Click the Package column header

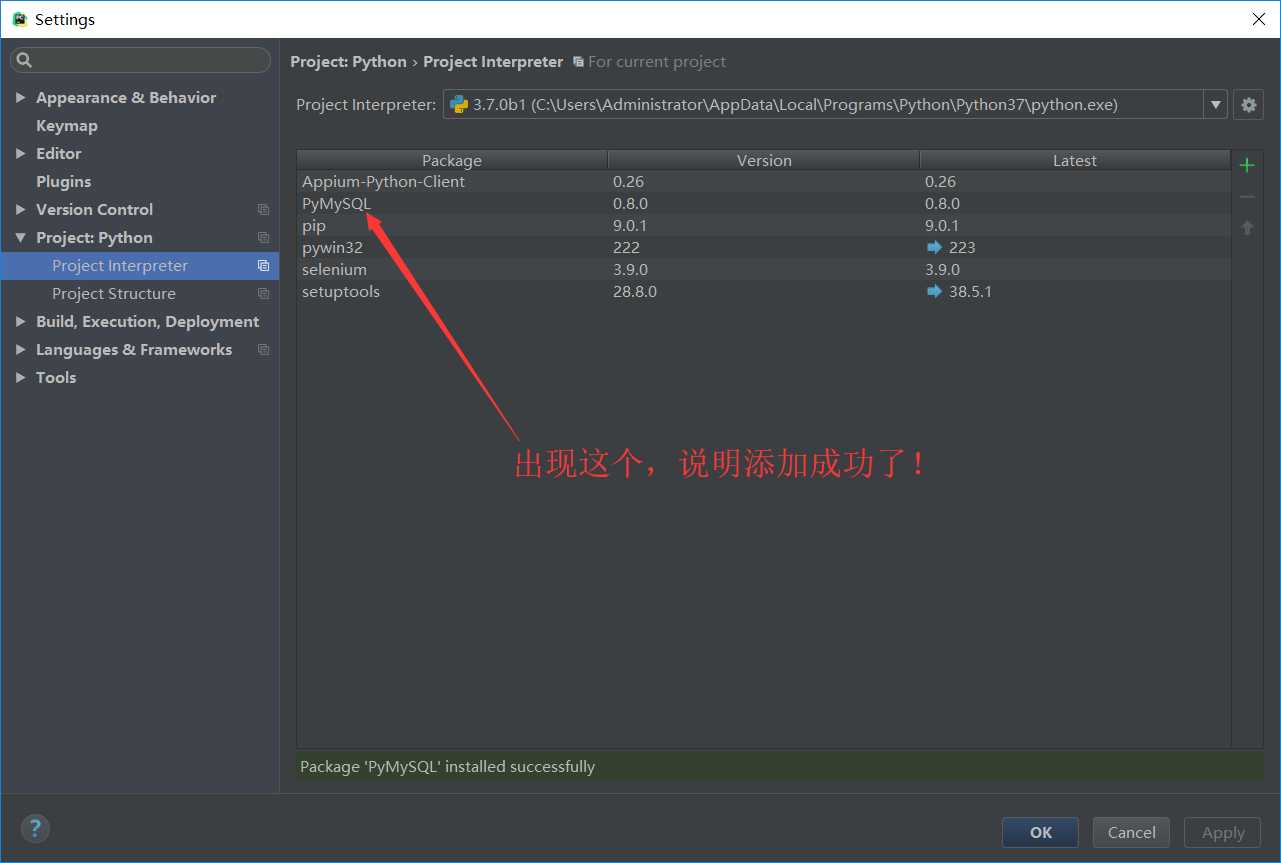point(452,160)
